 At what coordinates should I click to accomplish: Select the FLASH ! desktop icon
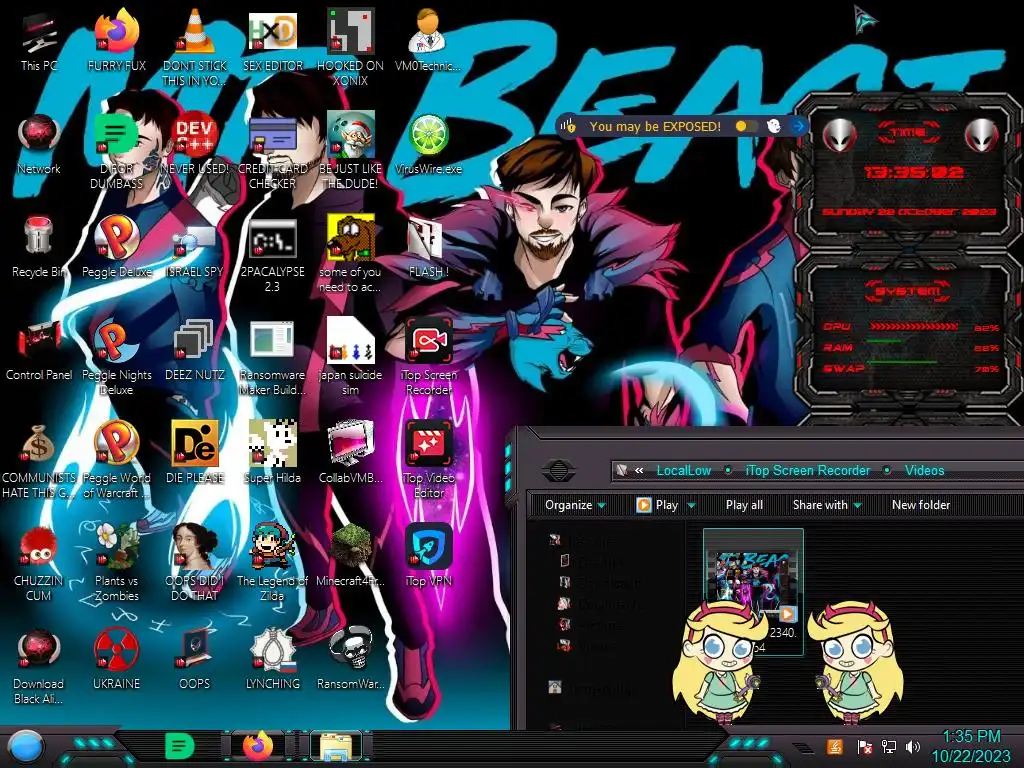click(x=428, y=247)
